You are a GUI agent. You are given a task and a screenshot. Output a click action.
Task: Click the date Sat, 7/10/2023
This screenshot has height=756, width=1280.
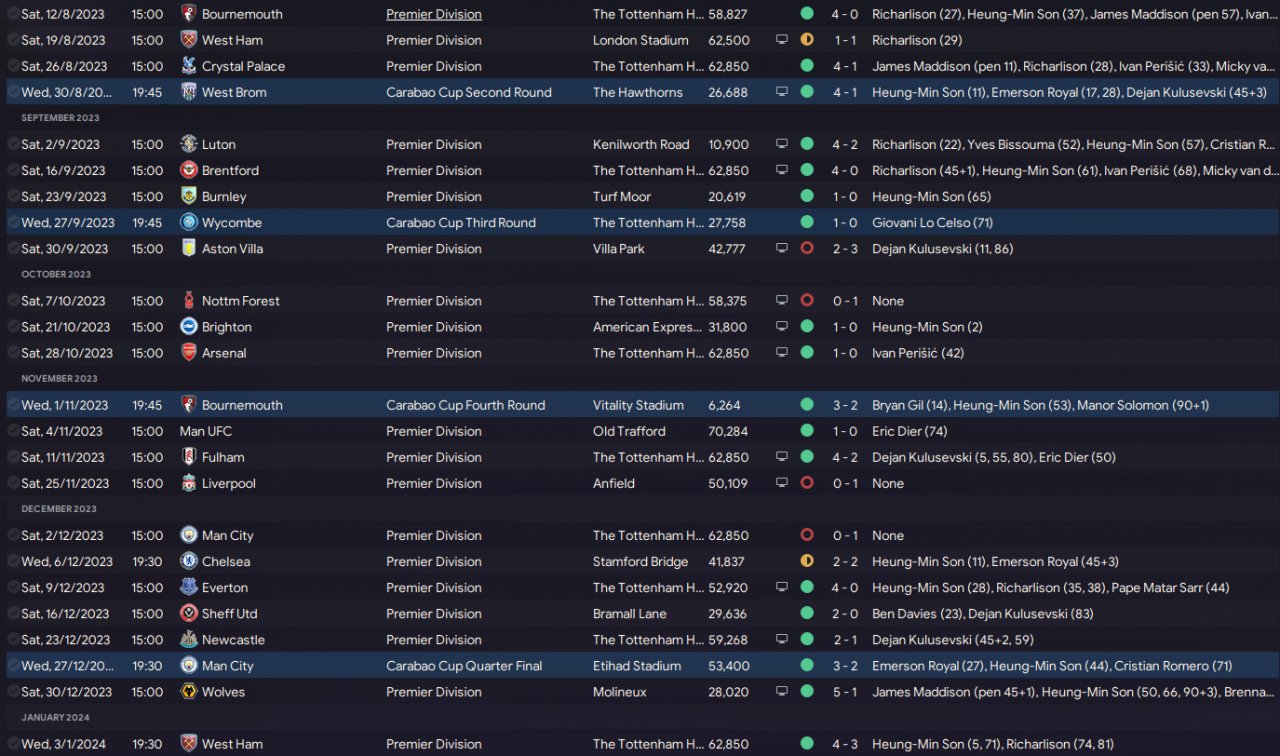tap(63, 300)
